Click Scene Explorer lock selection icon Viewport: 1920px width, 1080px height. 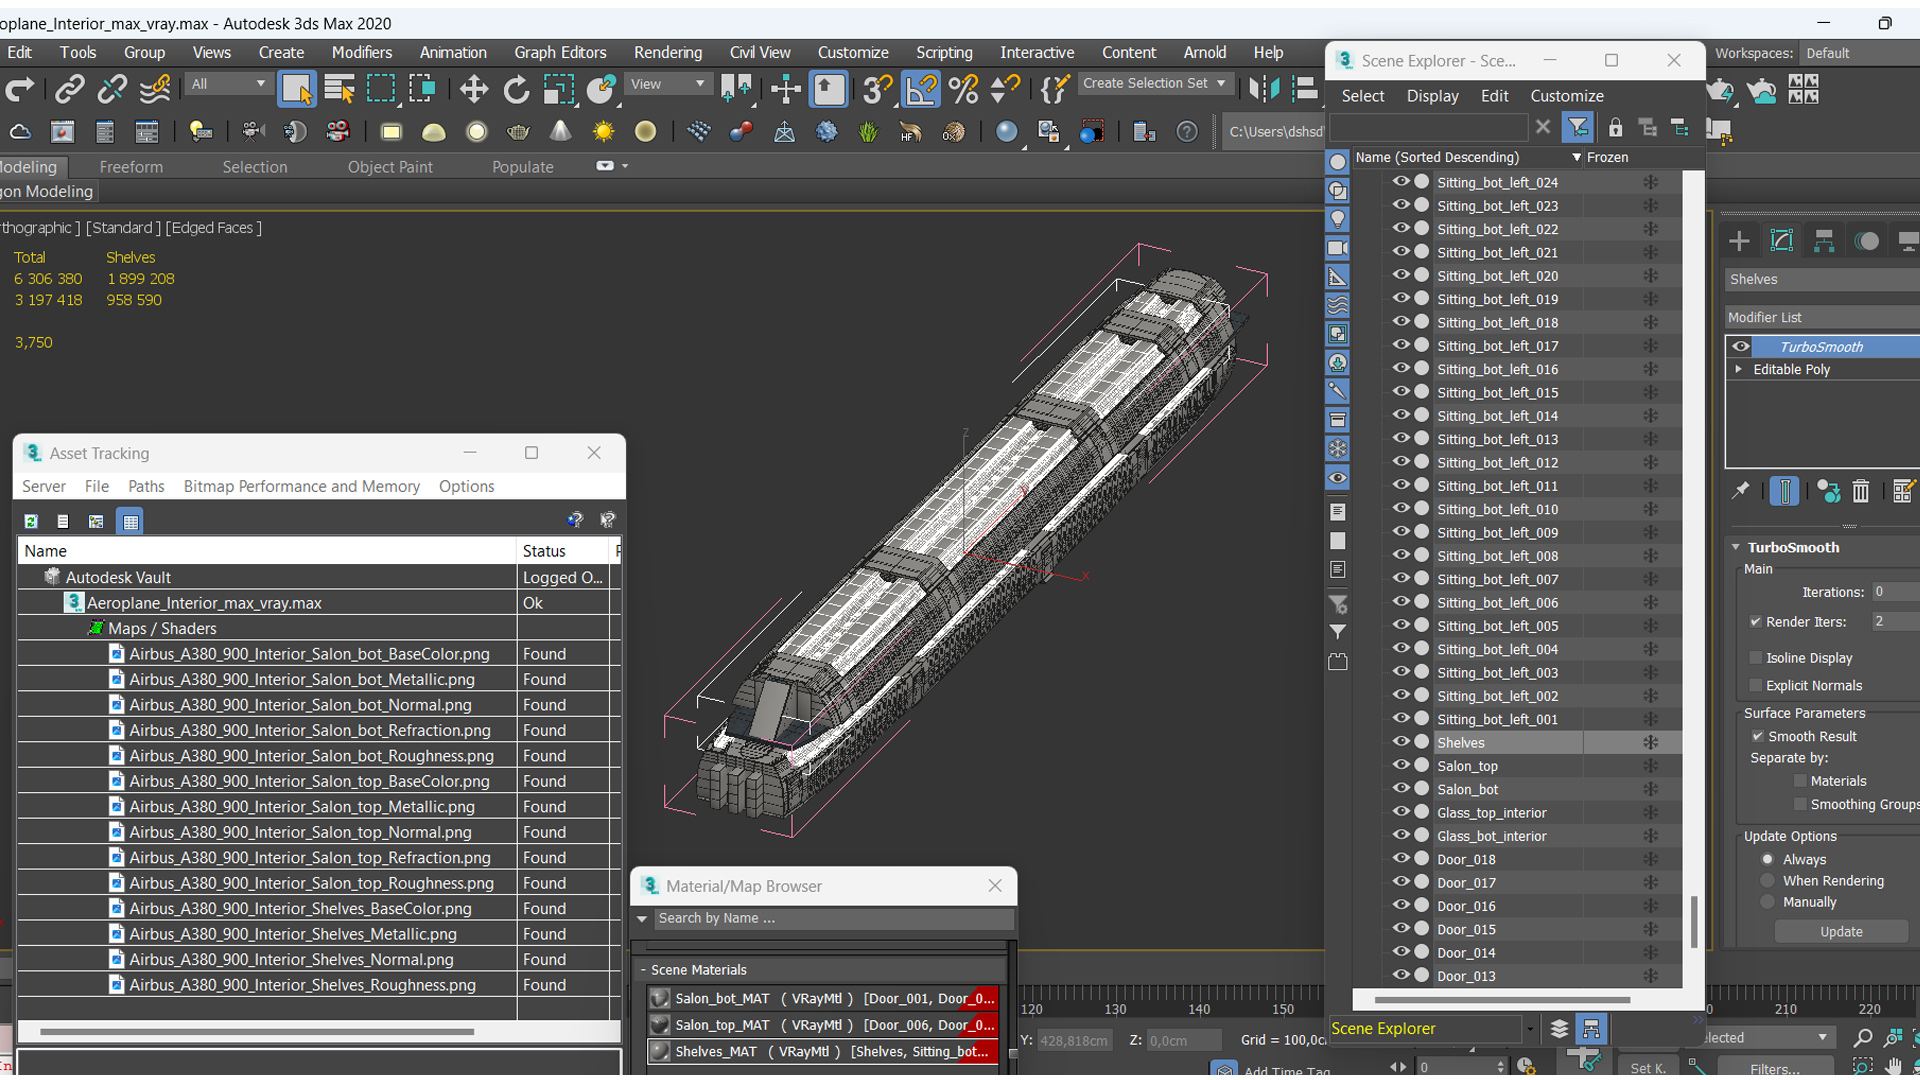pyautogui.click(x=1615, y=127)
